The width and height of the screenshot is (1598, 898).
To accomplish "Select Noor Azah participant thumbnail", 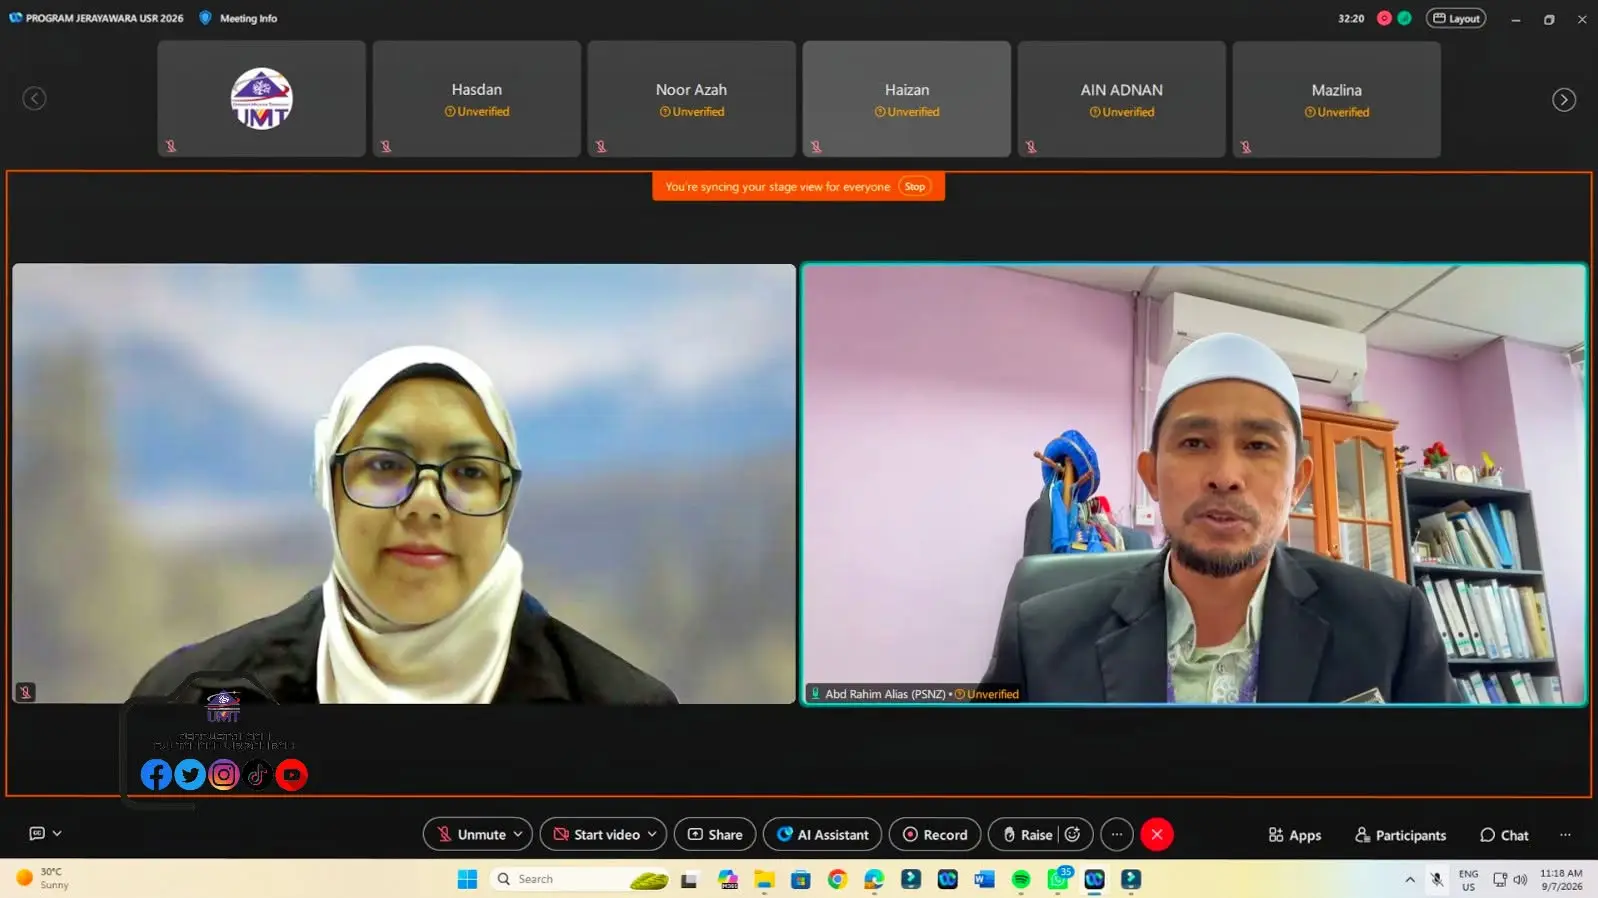I will (x=691, y=99).
